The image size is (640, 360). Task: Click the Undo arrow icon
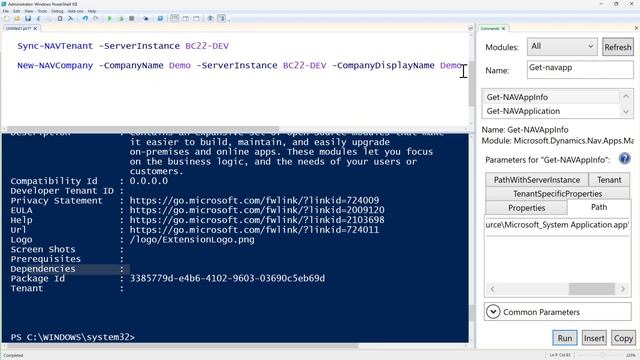[x=85, y=19]
